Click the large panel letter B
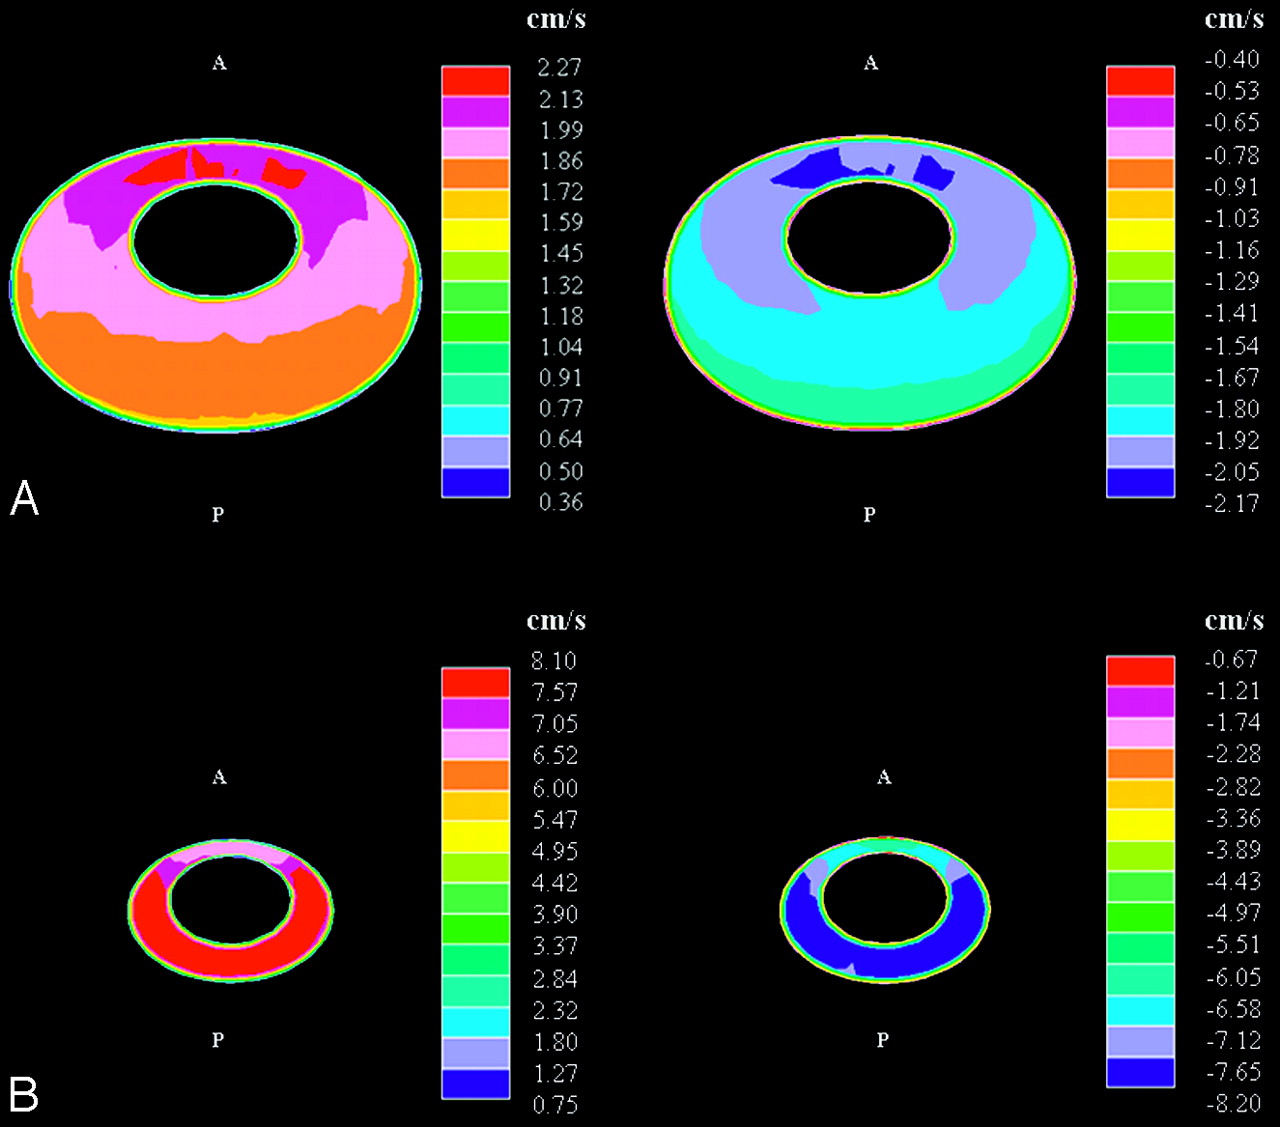This screenshot has width=1280, height=1127. click(x=24, y=1095)
